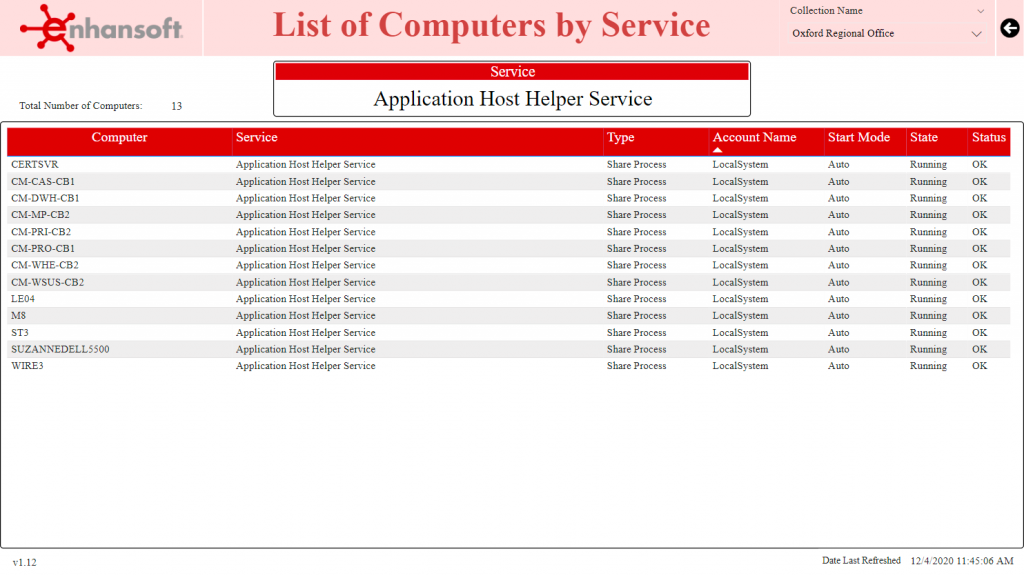The image size is (1024, 576).
Task: Expand the Collection Name slicer header chevron
Action: click(x=980, y=11)
